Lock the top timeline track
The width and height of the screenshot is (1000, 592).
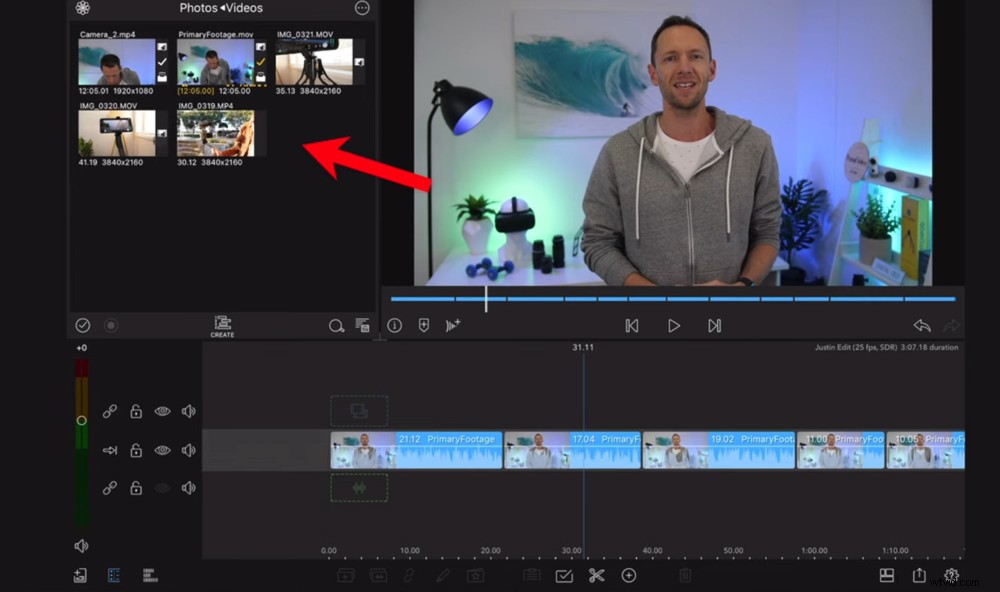[137, 410]
